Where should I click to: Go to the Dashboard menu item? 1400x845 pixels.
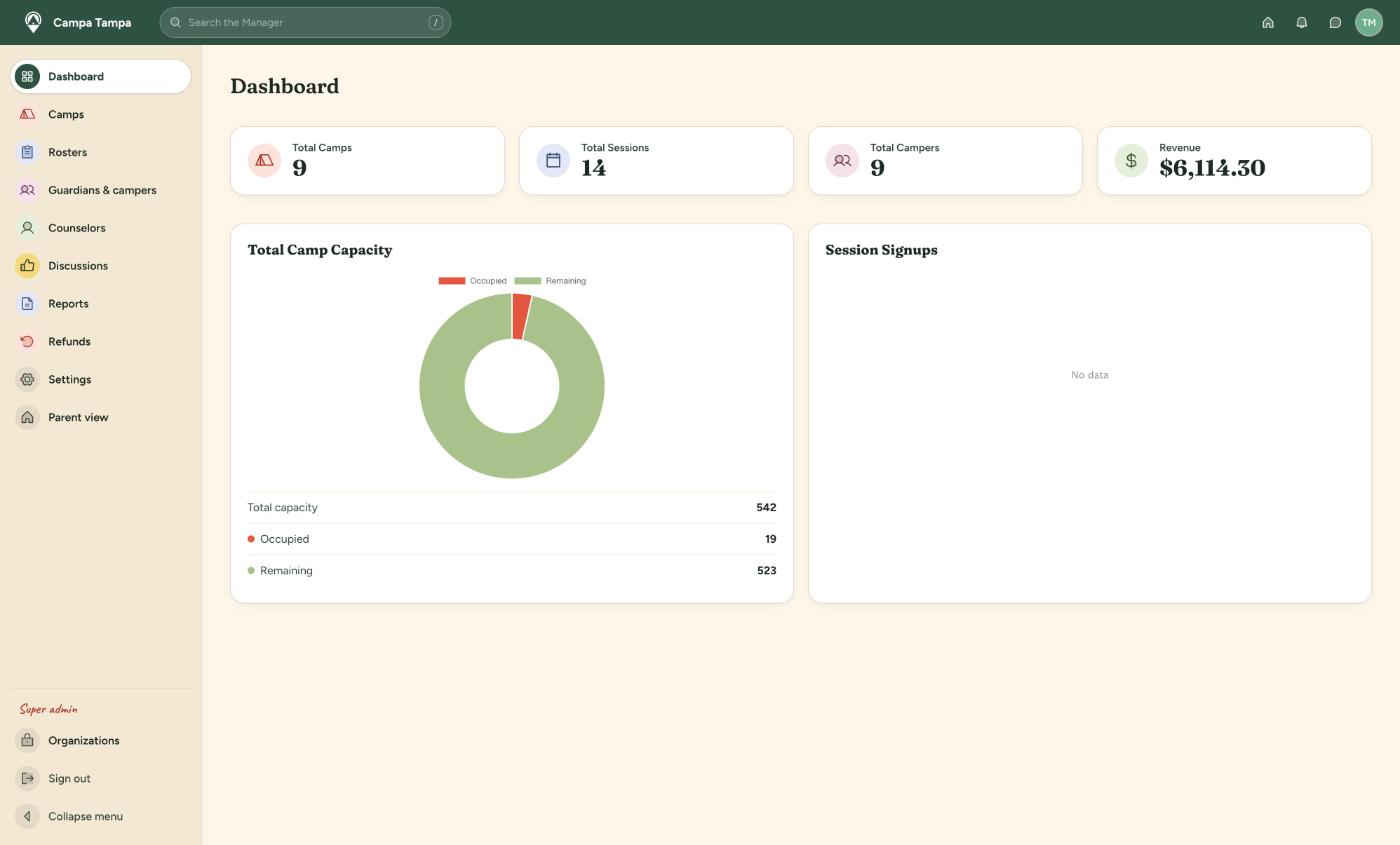click(101, 76)
